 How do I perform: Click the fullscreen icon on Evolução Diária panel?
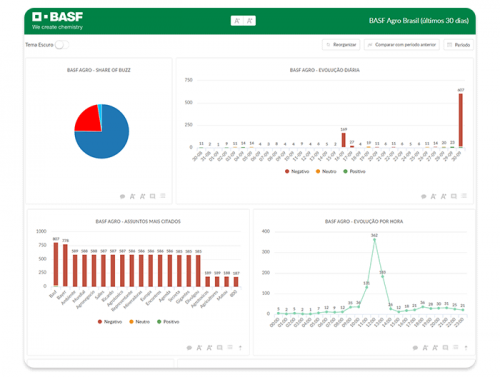click(454, 196)
